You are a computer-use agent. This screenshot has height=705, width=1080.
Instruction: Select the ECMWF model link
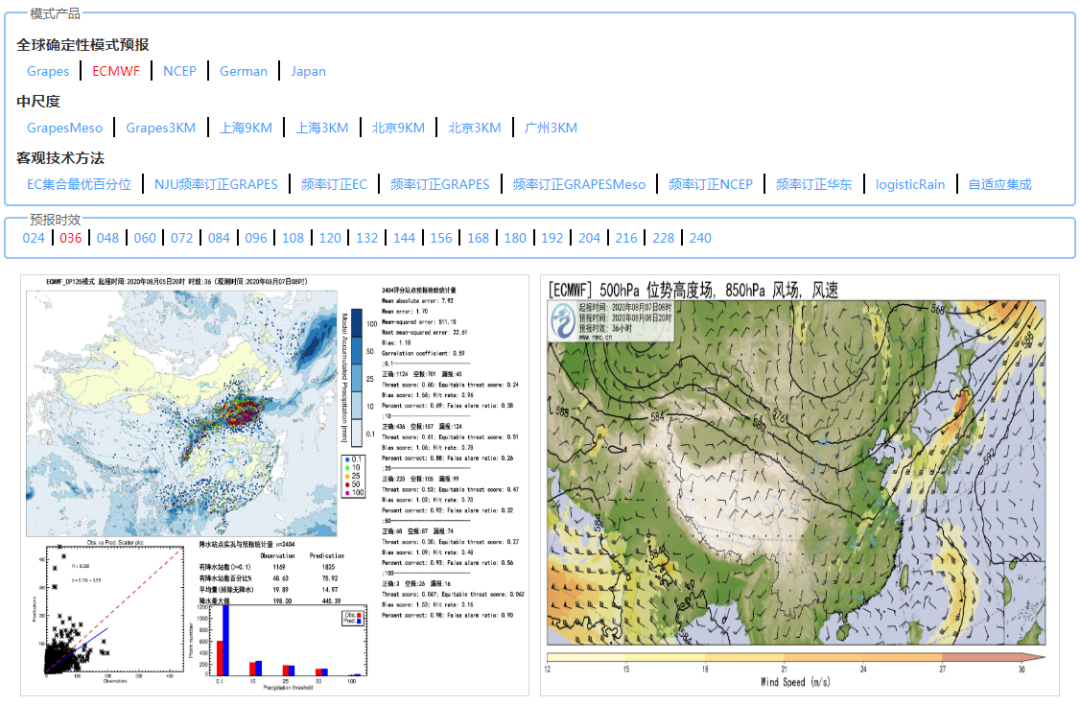[116, 71]
